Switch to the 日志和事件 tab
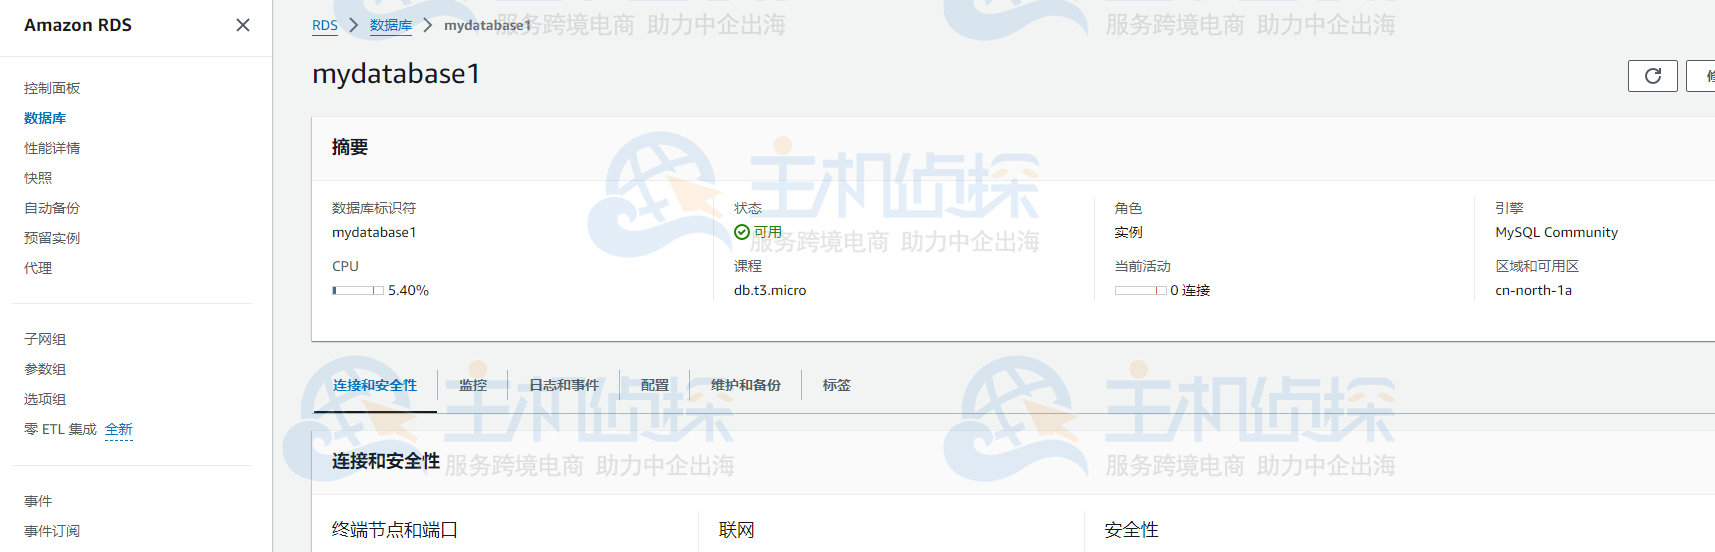The width and height of the screenshot is (1715, 552). pyautogui.click(x=564, y=385)
